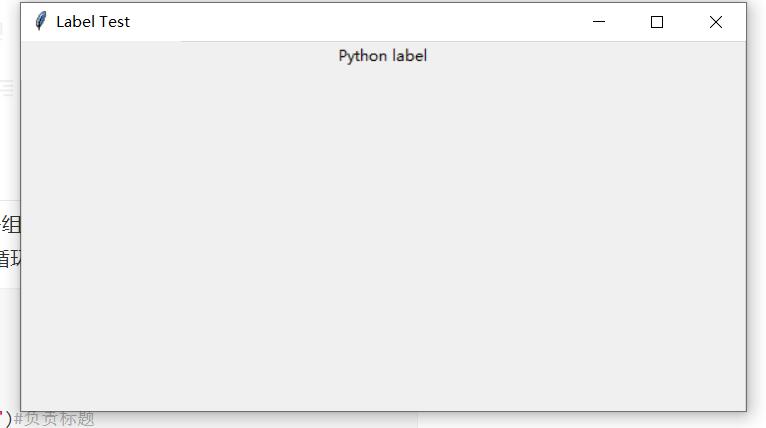
Task: Click the "Label Test" window title
Action: tap(93, 22)
